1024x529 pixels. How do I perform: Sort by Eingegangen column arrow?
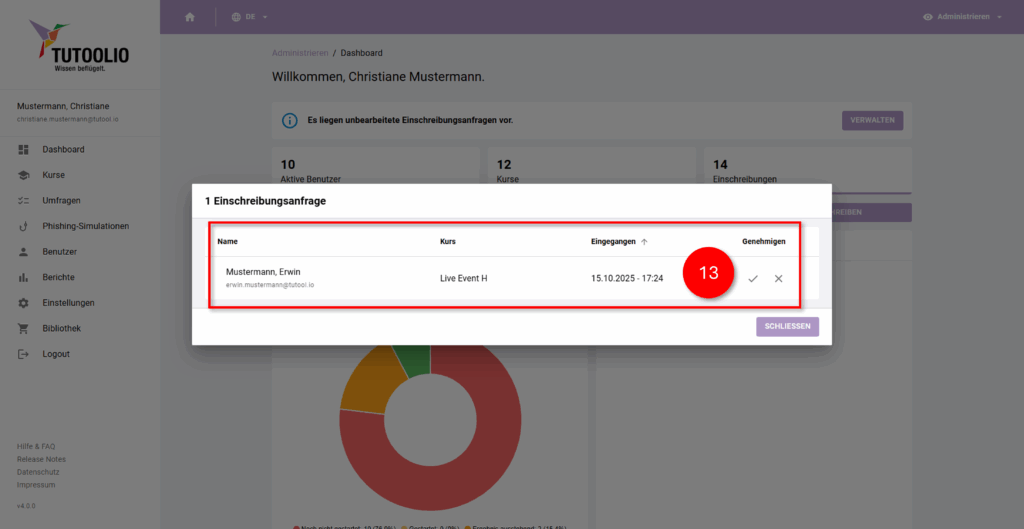pos(644,242)
